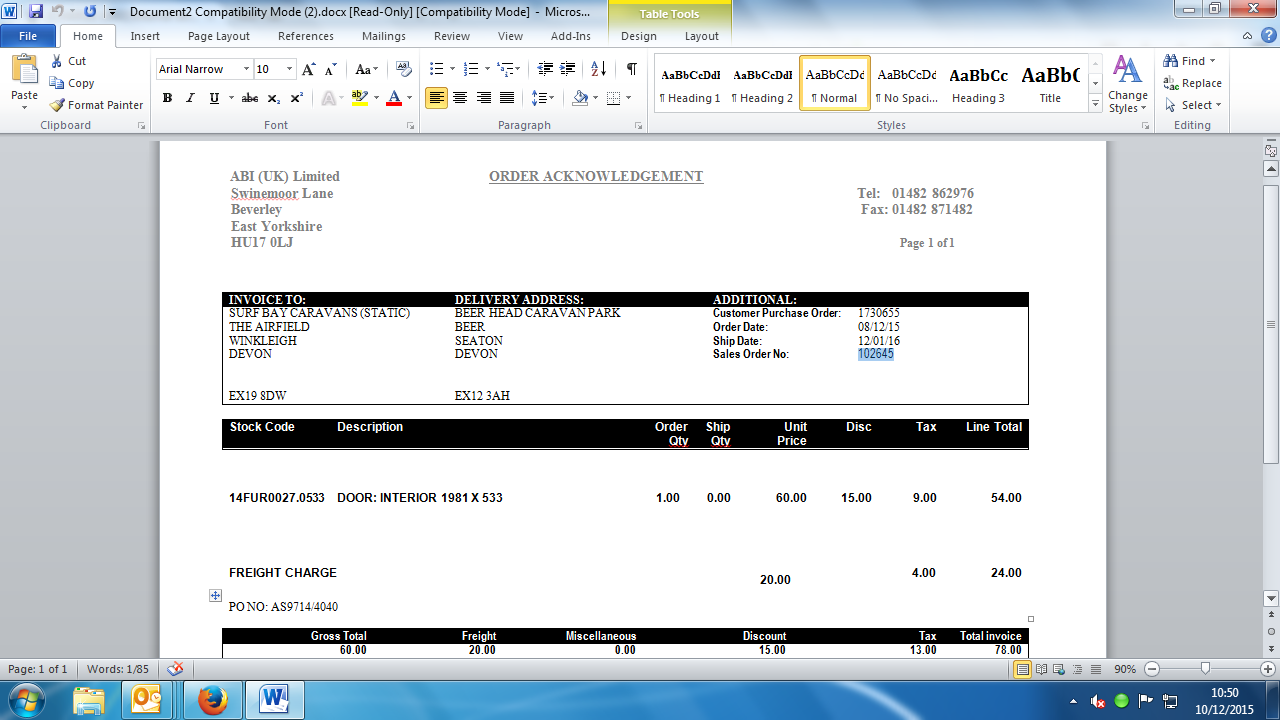
Task: Open the Select dropdown in Editing group
Action: (1194, 105)
